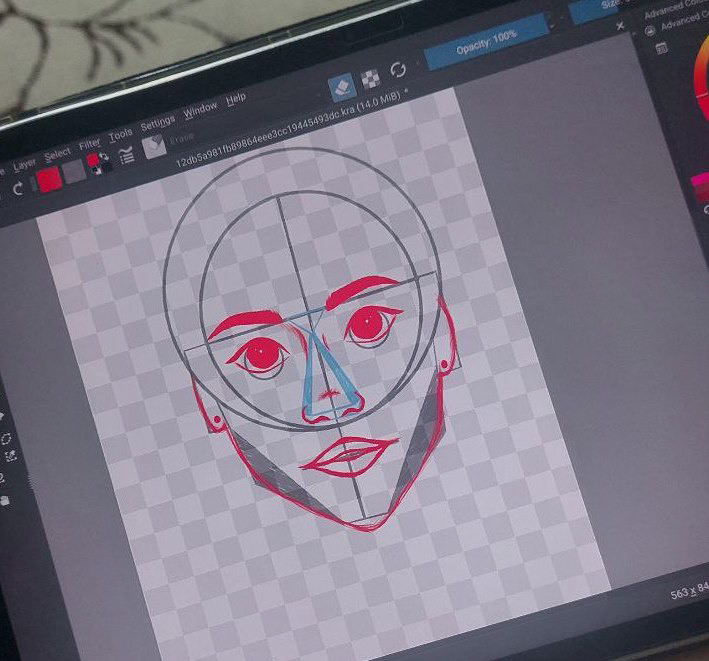The height and width of the screenshot is (661, 709).
Task: Click the bottom white square toolbox icon
Action: pos(5,501)
